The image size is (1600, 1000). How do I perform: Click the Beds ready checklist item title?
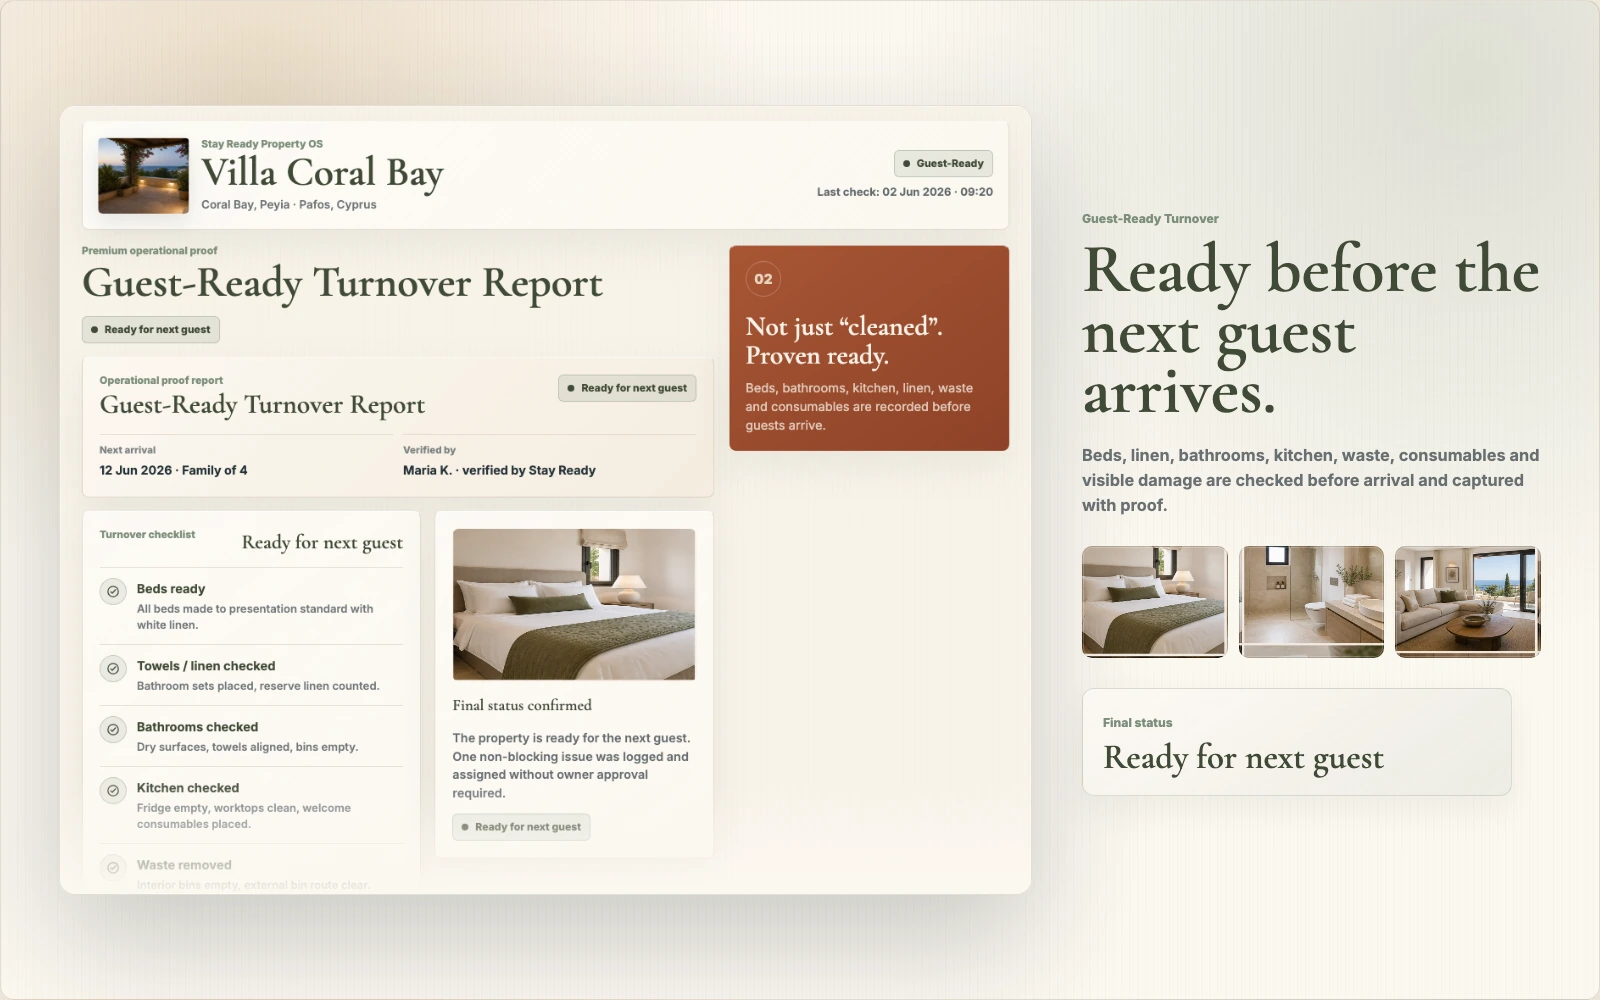(171, 589)
